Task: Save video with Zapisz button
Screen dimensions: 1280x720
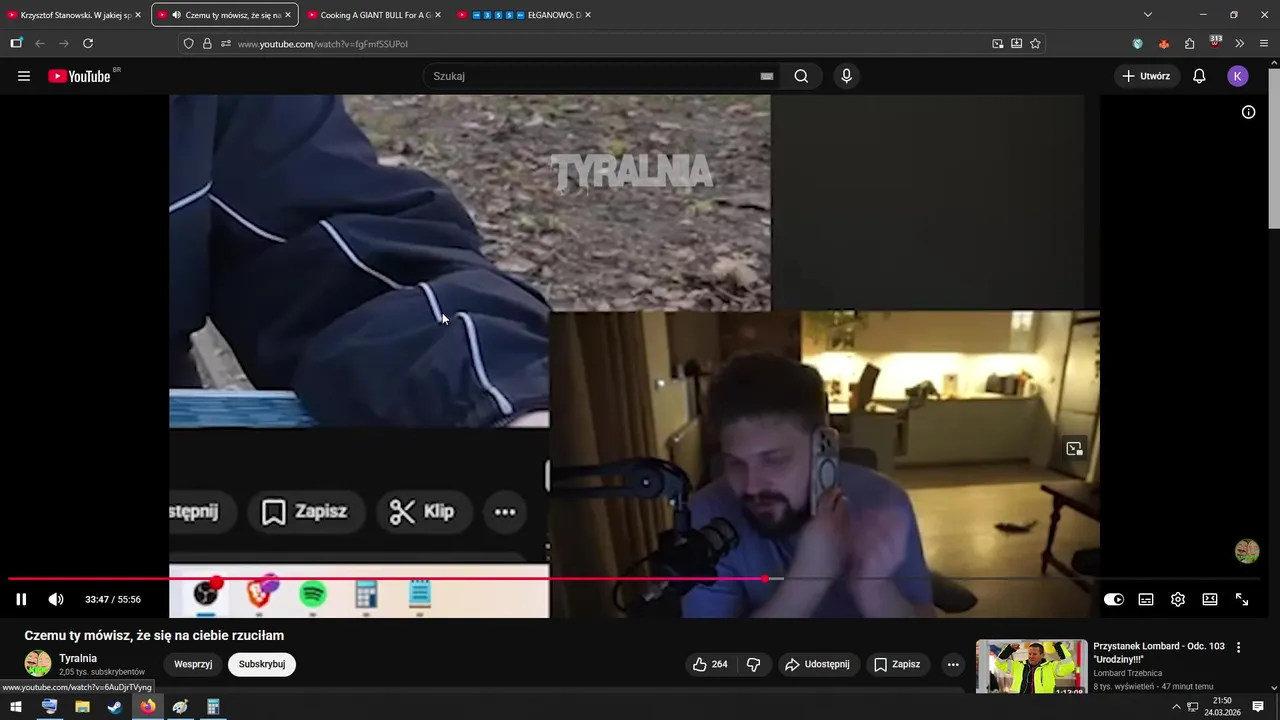Action: coord(897,664)
